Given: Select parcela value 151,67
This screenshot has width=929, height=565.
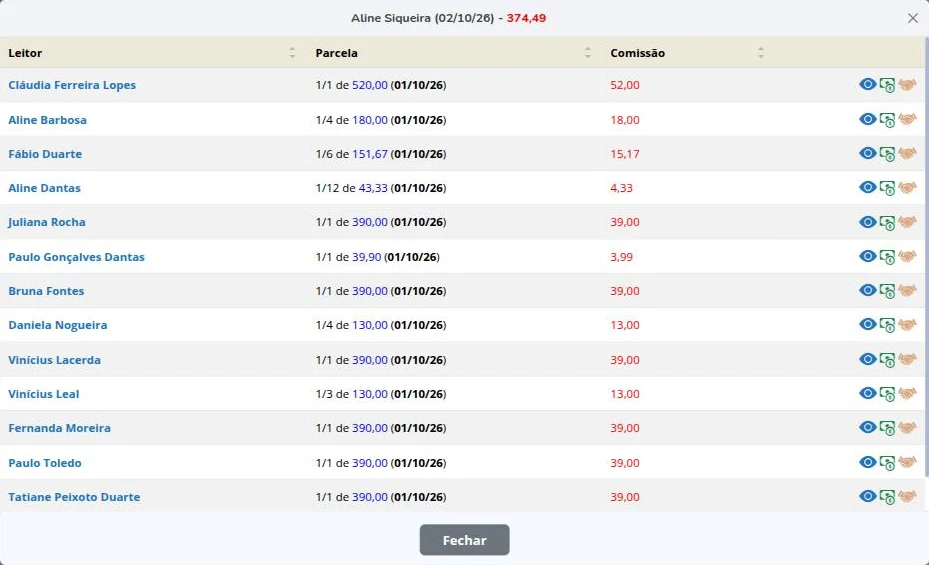Looking at the screenshot, I should [370, 154].
